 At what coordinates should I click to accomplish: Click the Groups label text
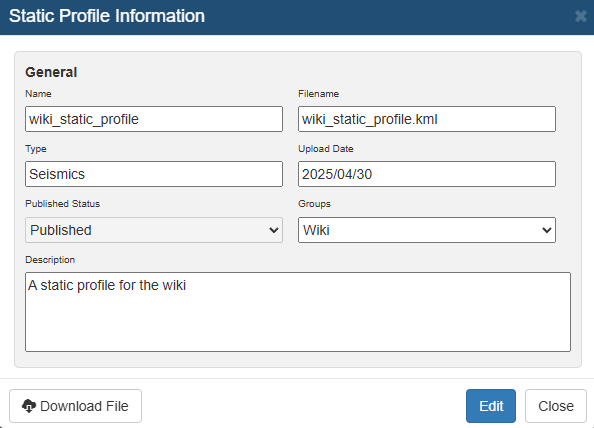tap(314, 203)
